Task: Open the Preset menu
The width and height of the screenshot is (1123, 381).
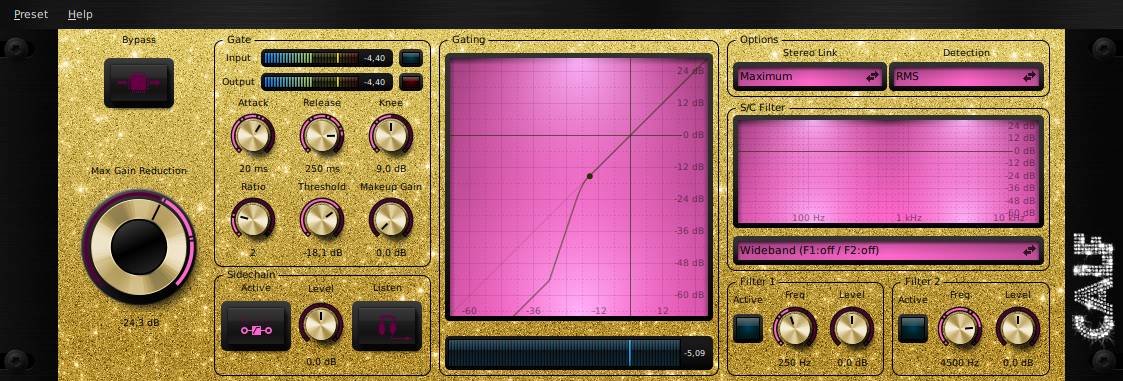Action: pyautogui.click(x=31, y=14)
